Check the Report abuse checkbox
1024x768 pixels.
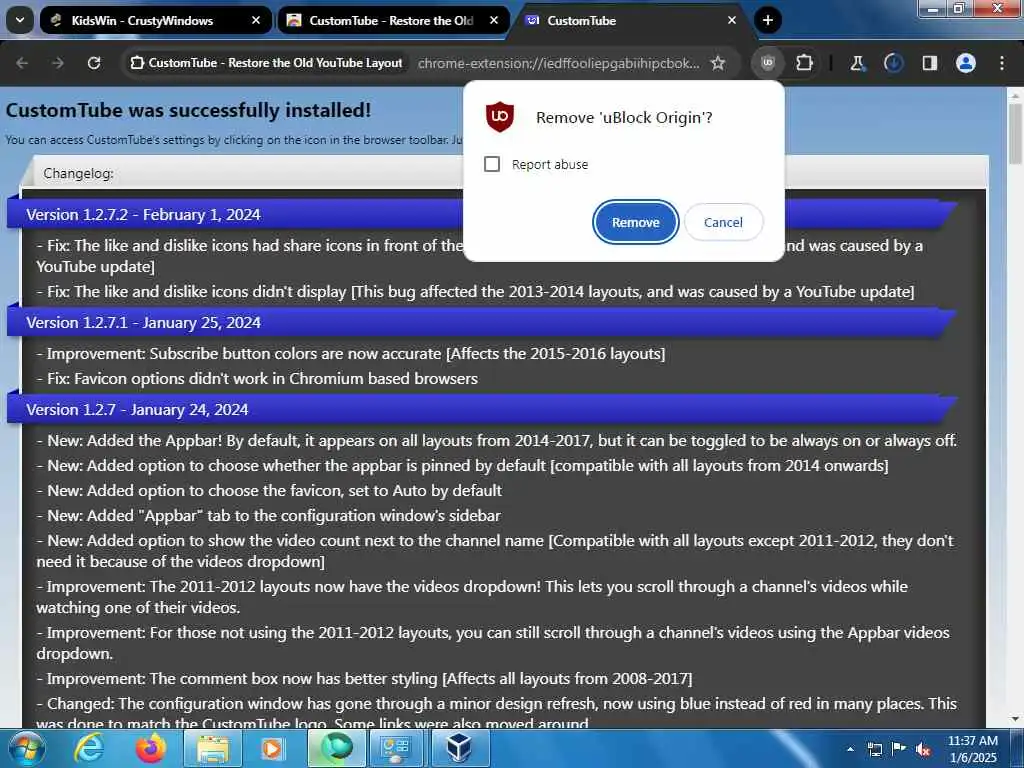492,164
